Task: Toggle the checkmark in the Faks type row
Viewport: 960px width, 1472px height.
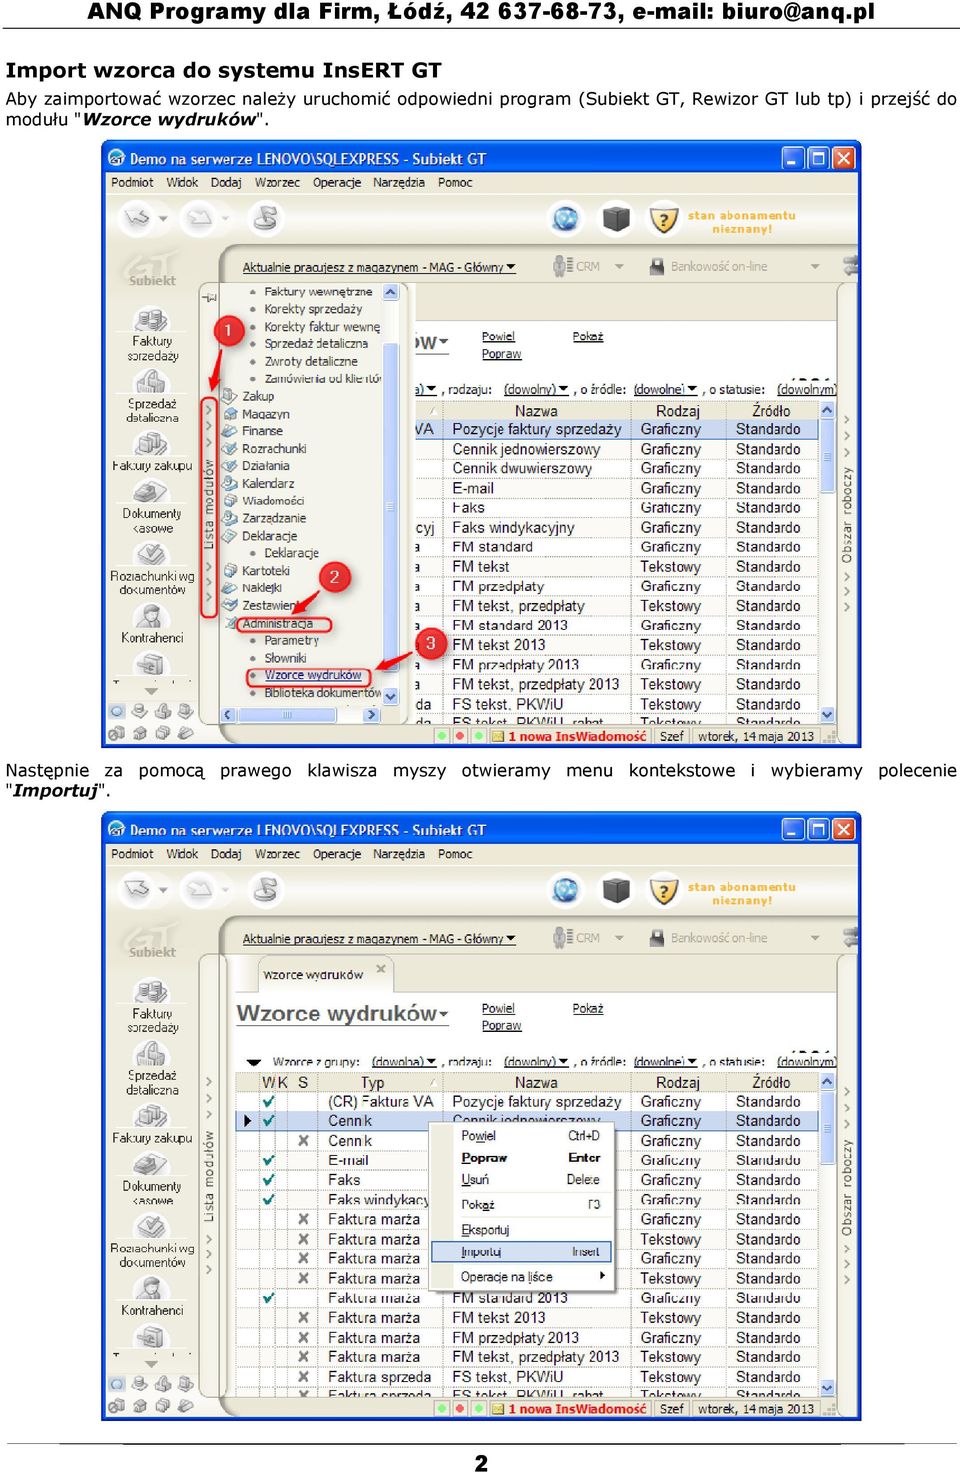Action: [268, 1180]
